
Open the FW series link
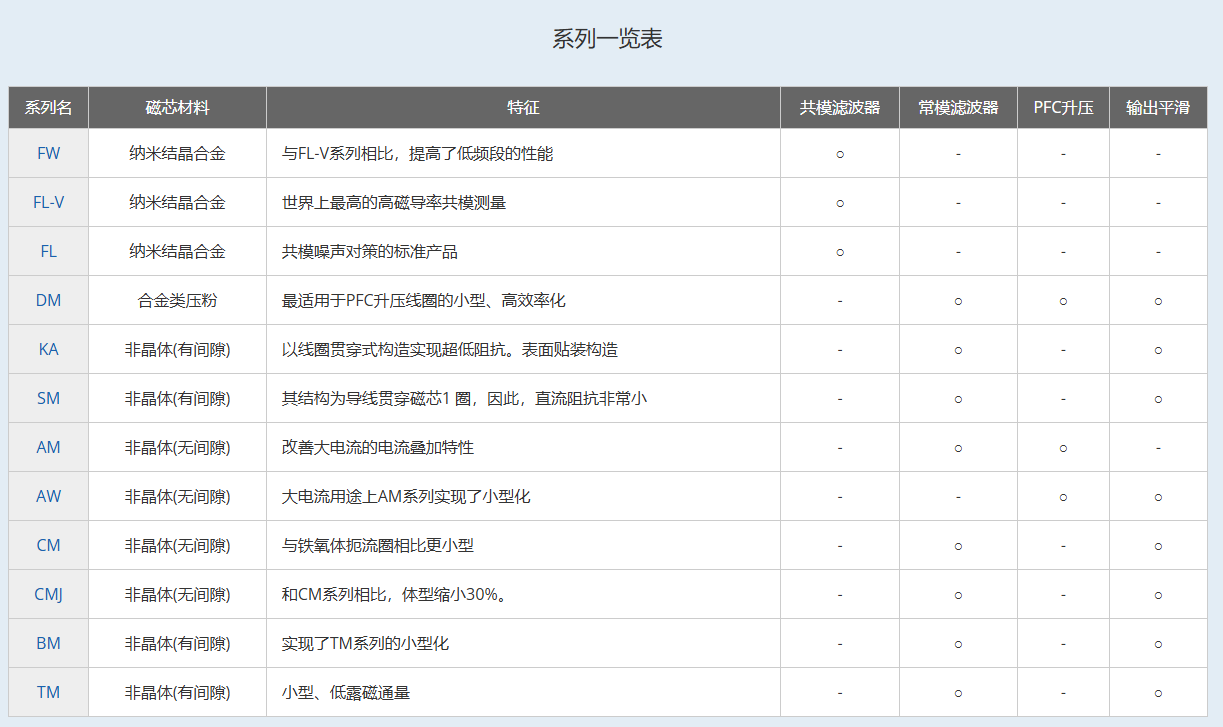point(48,153)
